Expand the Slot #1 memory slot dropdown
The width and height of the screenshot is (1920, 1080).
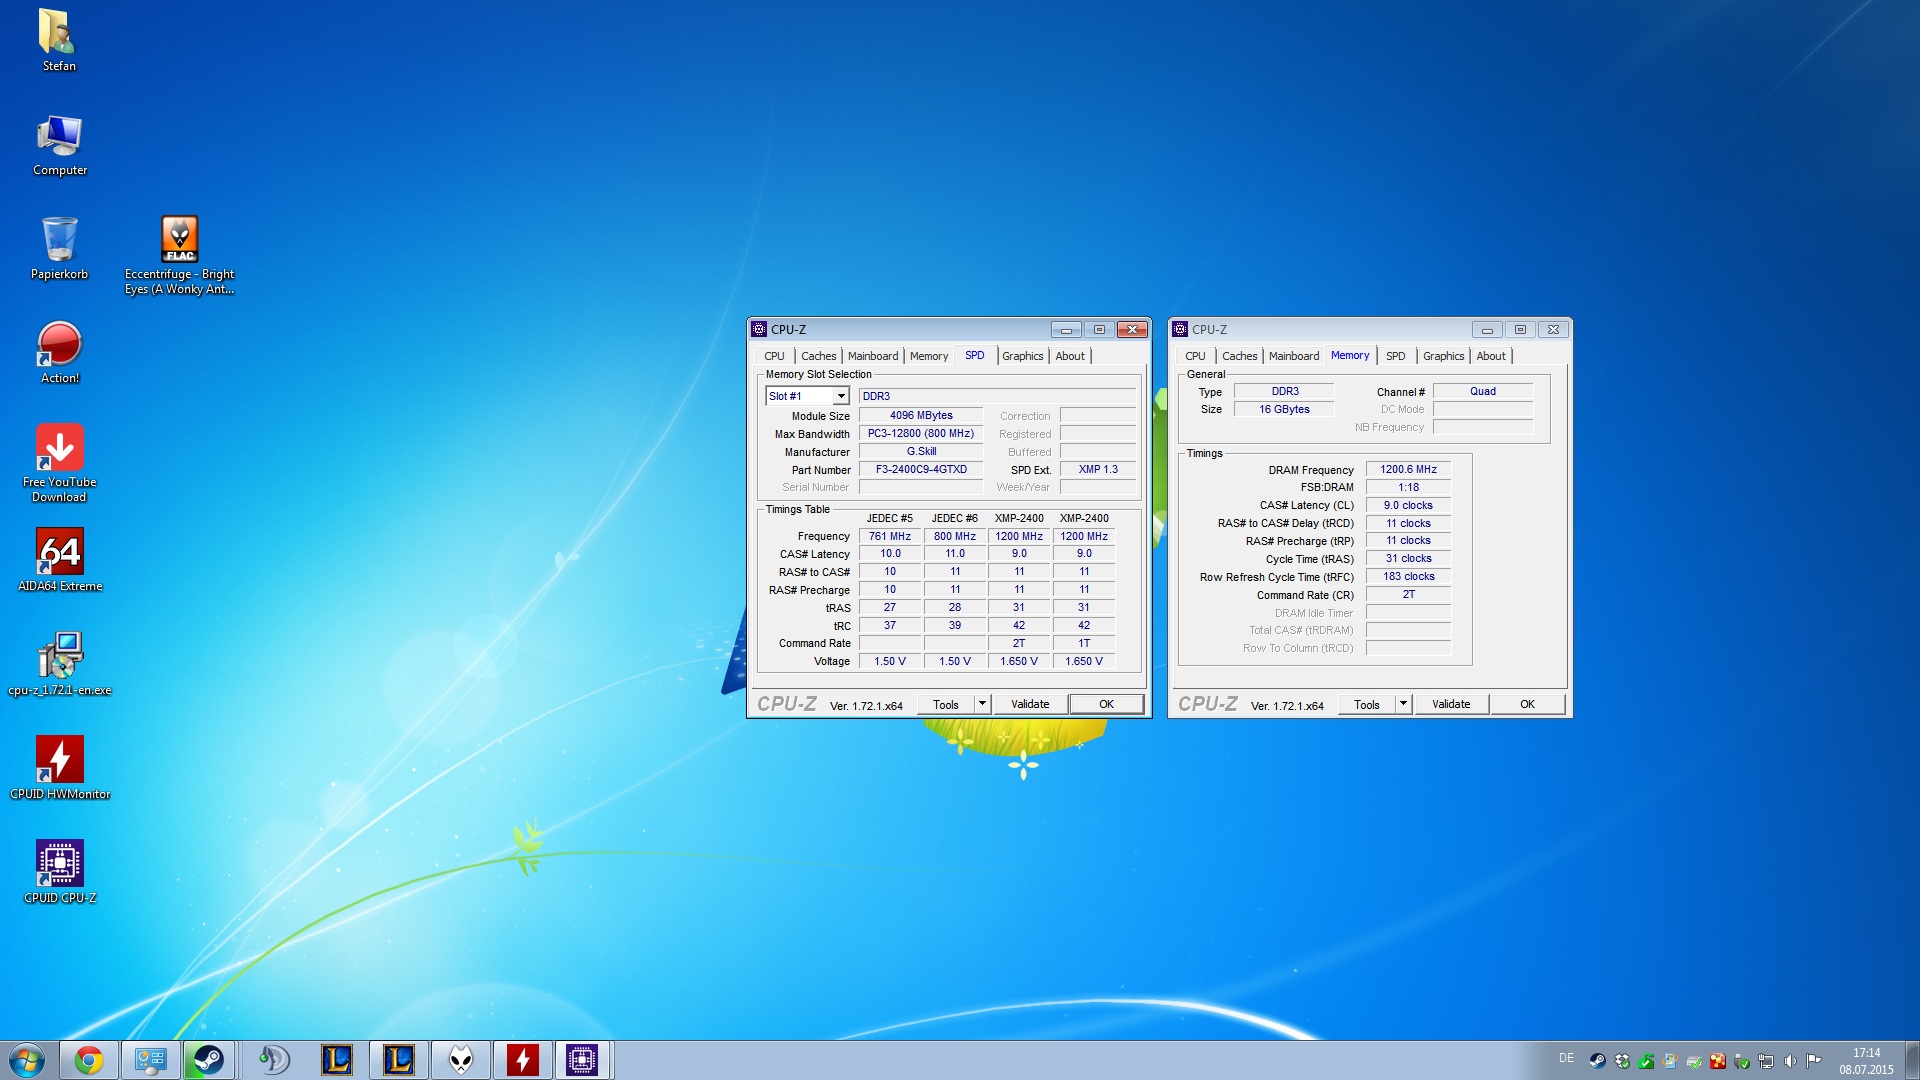tap(840, 397)
